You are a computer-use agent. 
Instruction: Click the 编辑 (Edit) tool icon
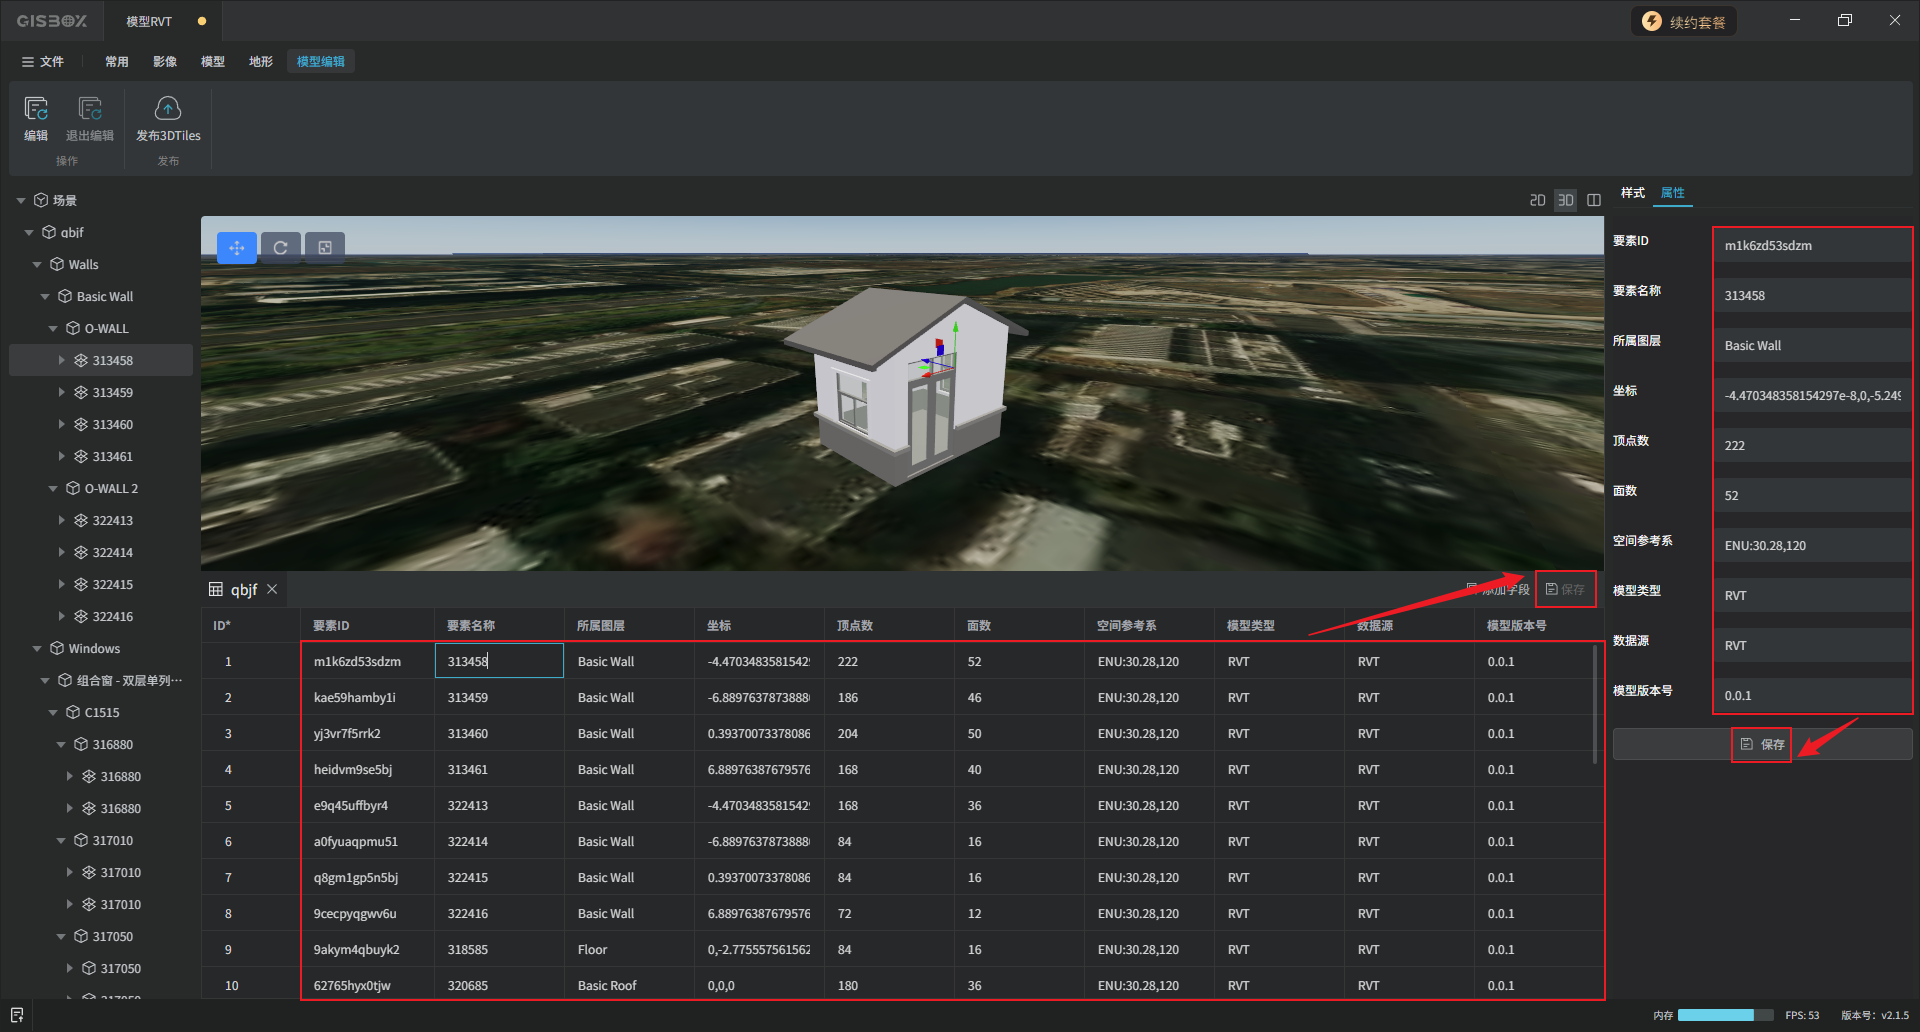(x=36, y=109)
